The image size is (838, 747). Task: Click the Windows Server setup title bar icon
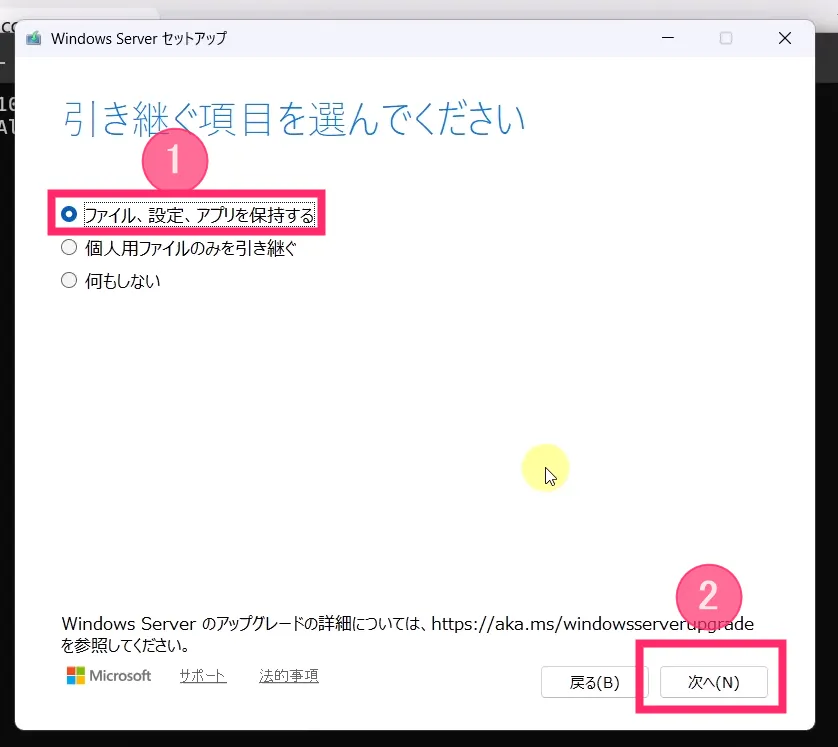(34, 39)
